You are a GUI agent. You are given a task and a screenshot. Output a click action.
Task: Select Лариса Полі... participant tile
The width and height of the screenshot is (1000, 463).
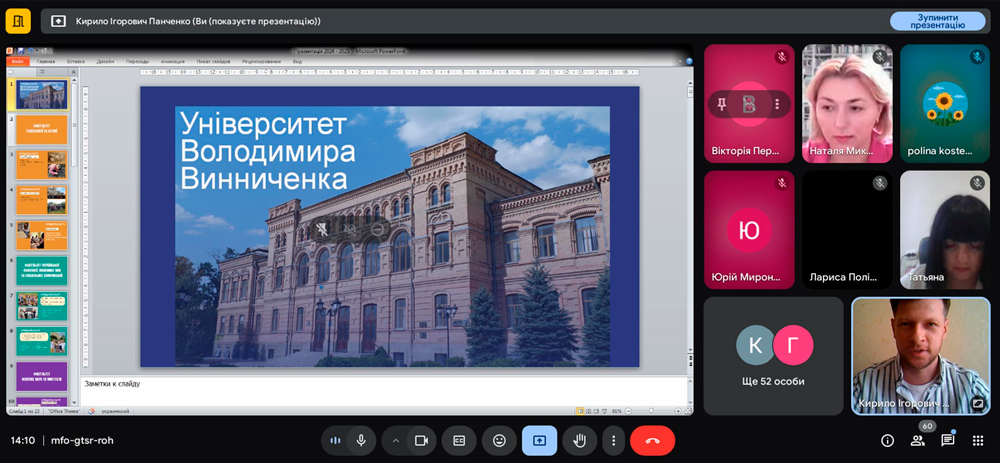point(847,230)
